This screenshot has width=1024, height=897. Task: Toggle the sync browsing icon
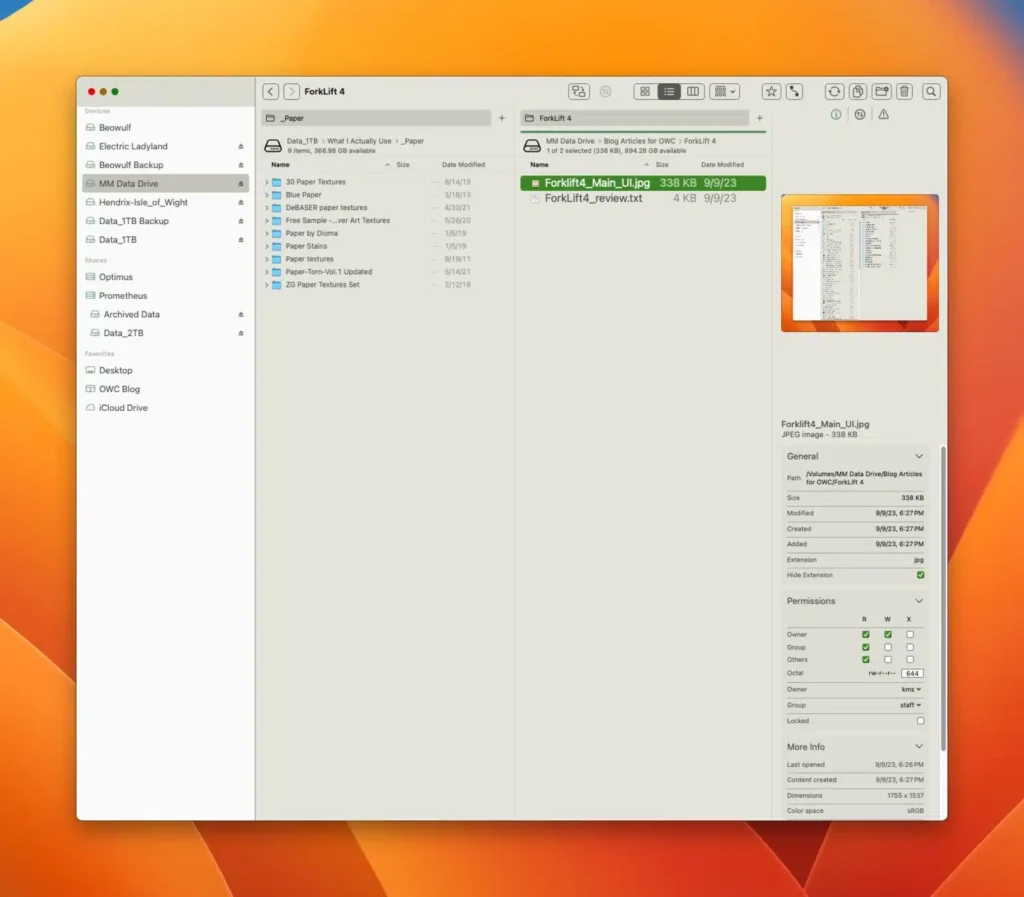[795, 91]
